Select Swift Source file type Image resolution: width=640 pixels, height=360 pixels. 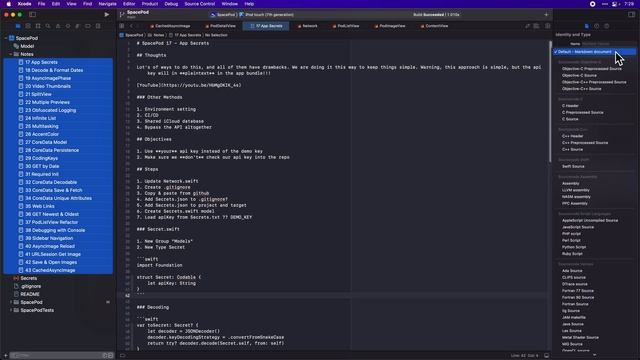[x=573, y=167]
